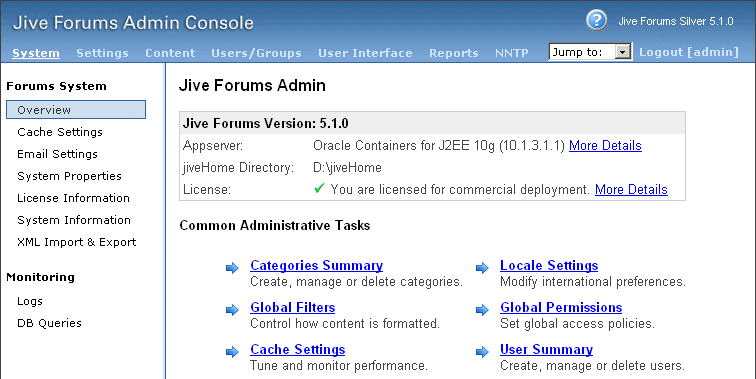Open the User Interface tab

365,53
